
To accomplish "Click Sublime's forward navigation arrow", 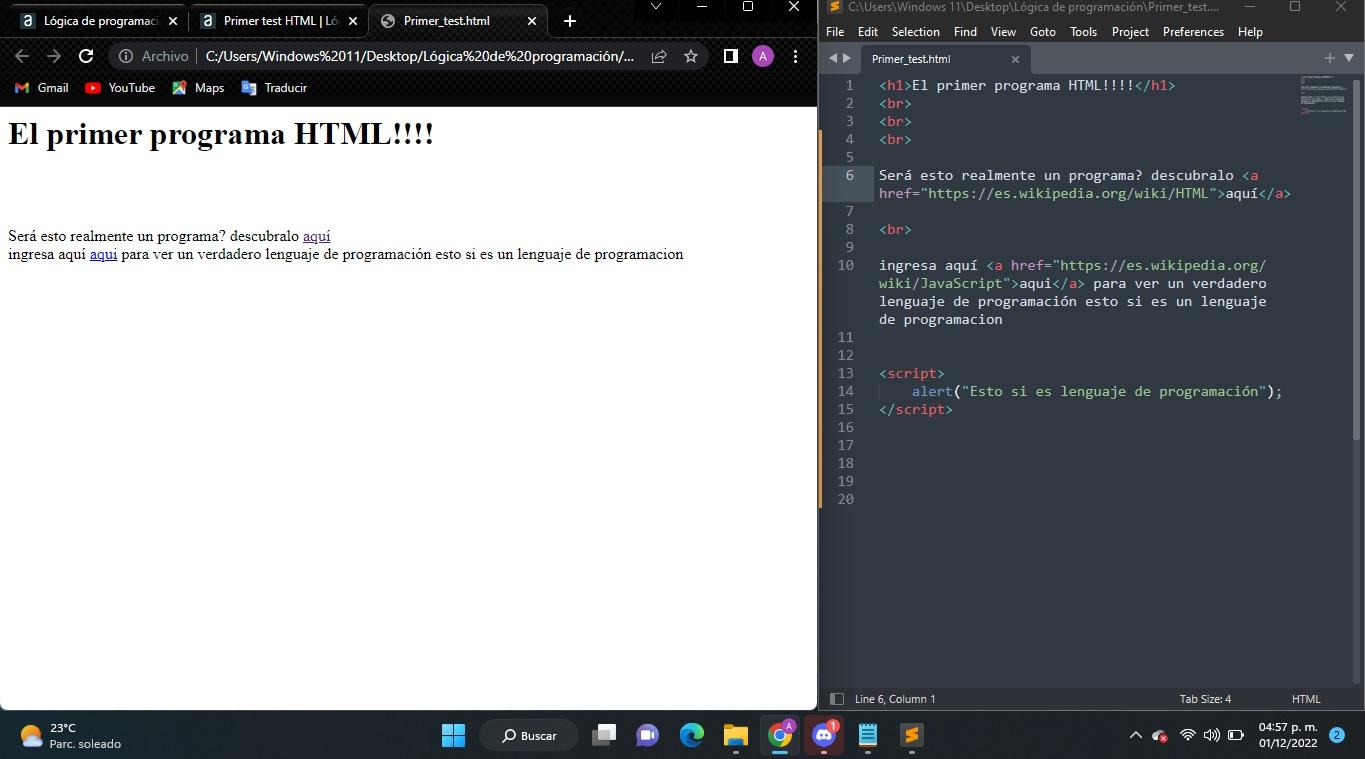I will pyautogui.click(x=845, y=58).
